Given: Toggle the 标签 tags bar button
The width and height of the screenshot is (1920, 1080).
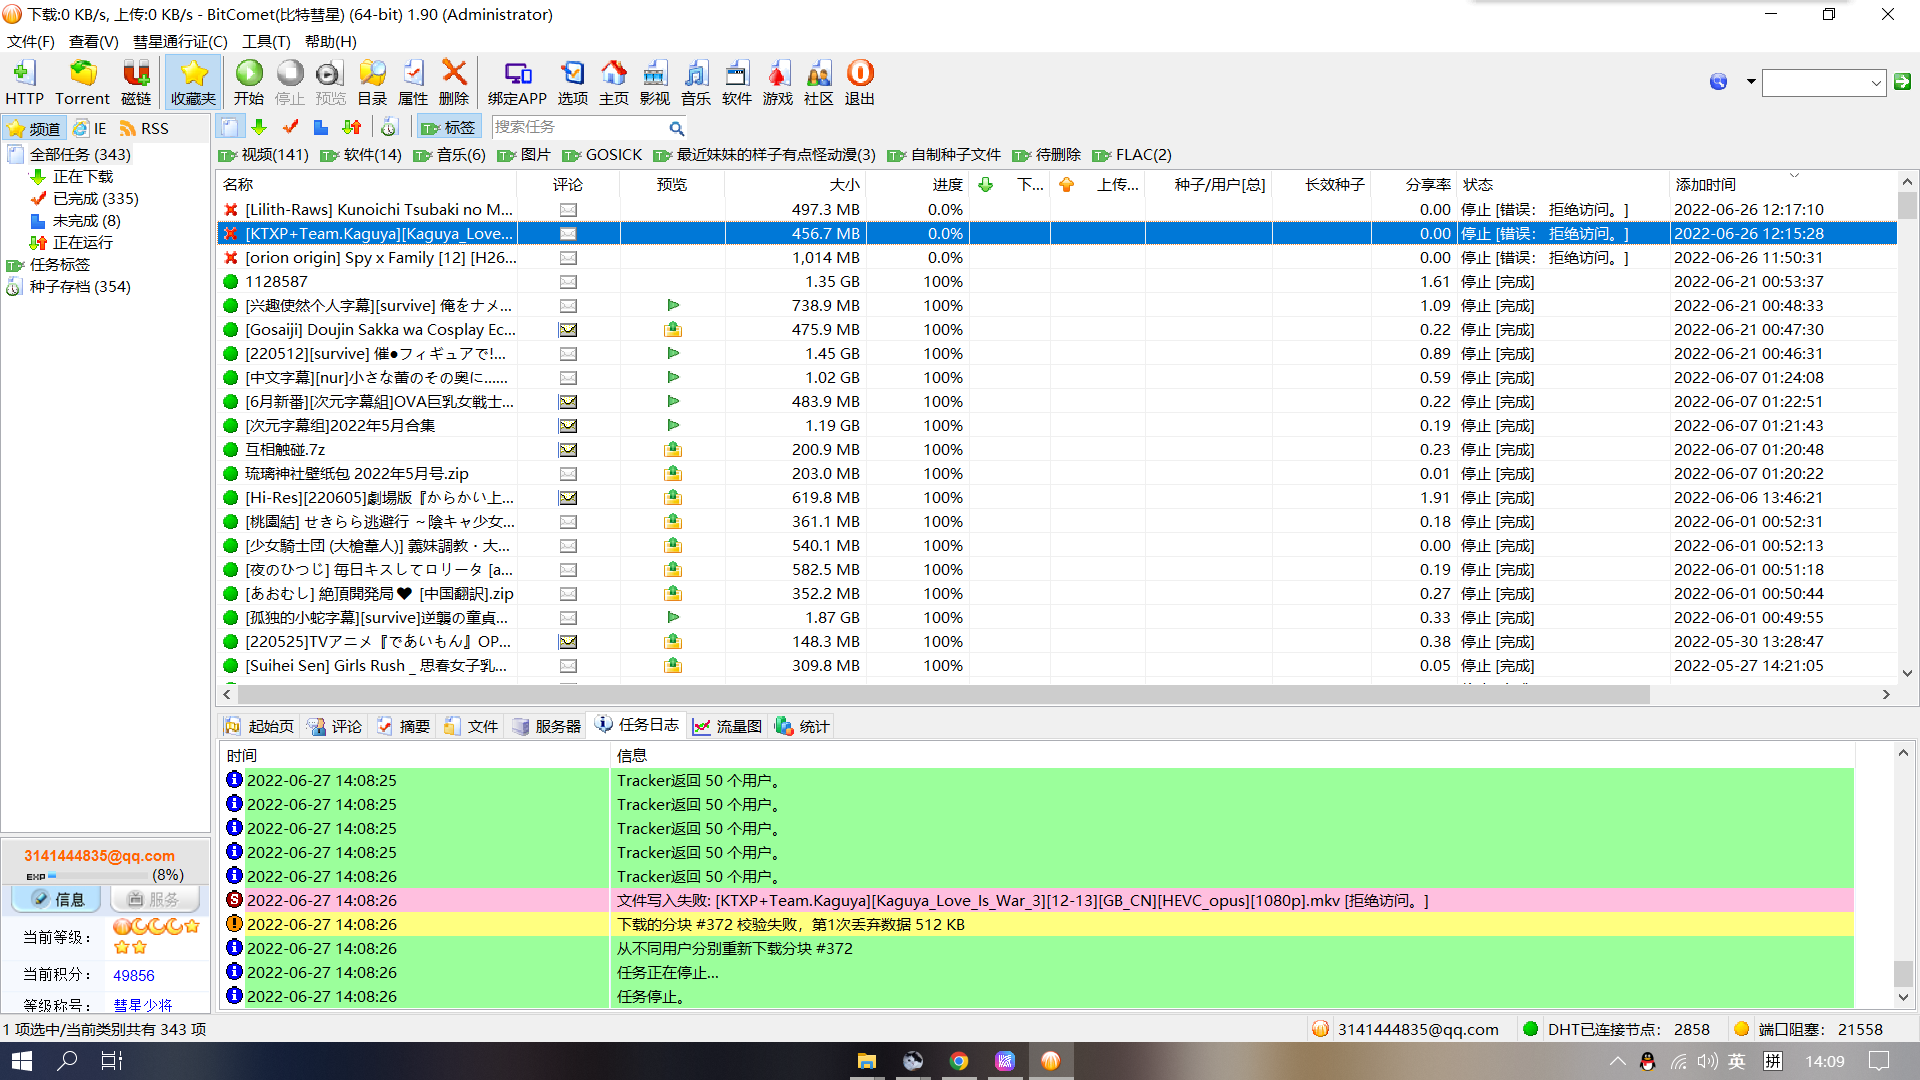Looking at the screenshot, I should 449,127.
